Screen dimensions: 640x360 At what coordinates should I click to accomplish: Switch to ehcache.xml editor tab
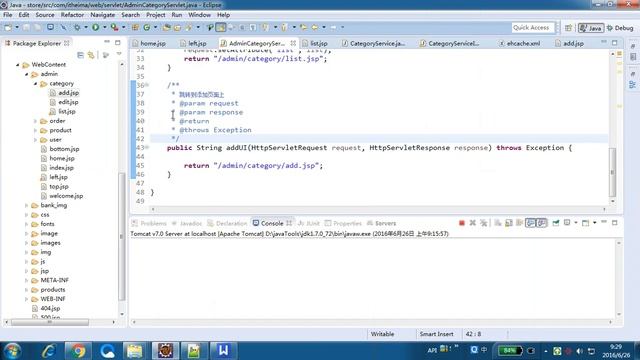[519, 43]
